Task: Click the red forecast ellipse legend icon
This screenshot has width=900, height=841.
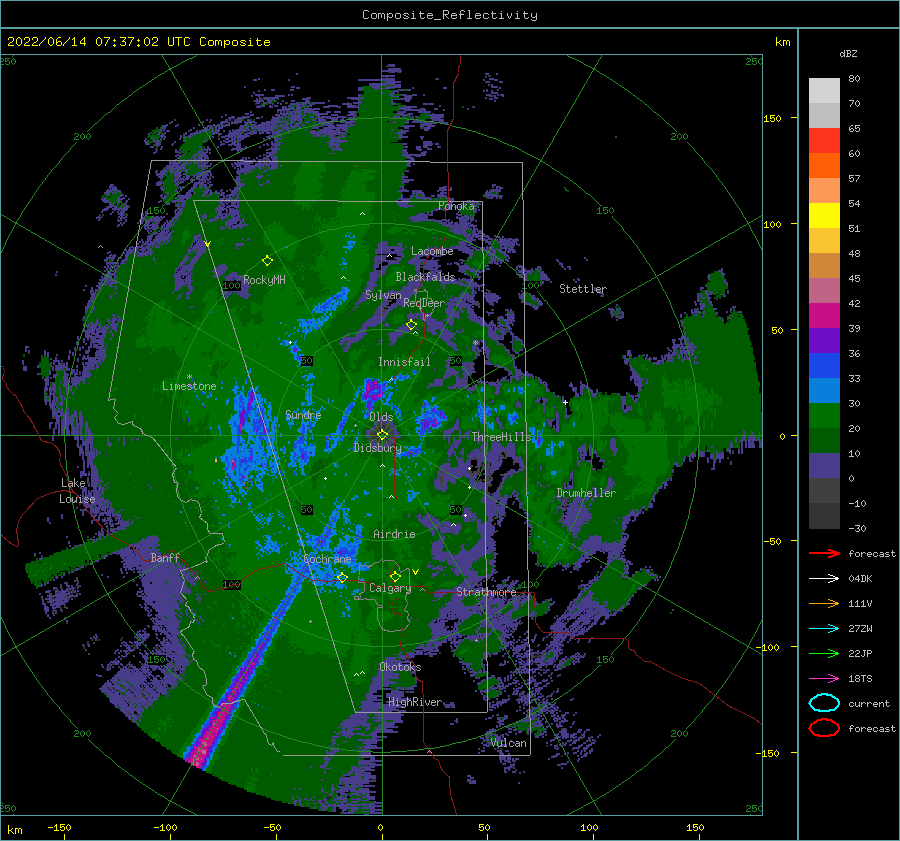Action: tap(824, 728)
